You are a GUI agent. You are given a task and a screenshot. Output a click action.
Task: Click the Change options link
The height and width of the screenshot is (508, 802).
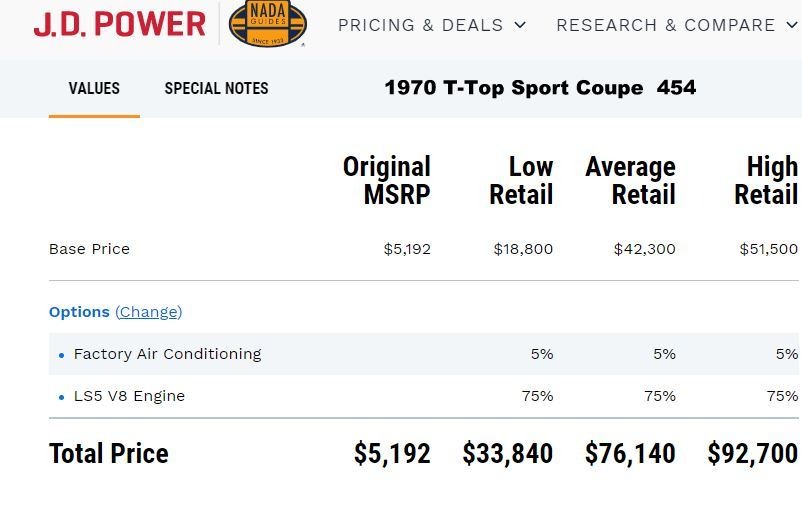(149, 312)
